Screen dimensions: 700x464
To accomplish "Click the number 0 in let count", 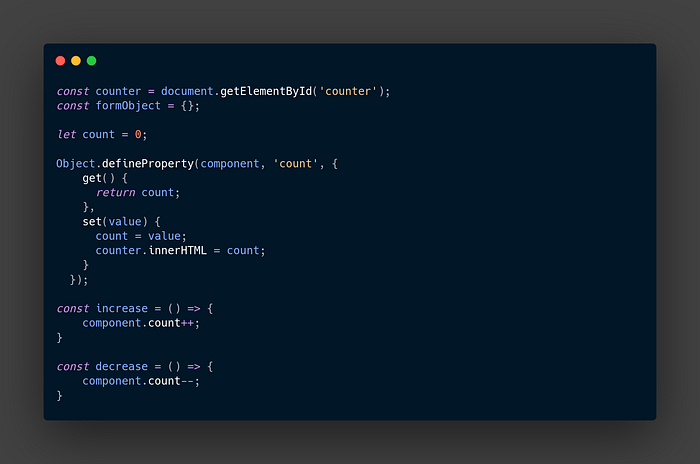I will 138,134.
